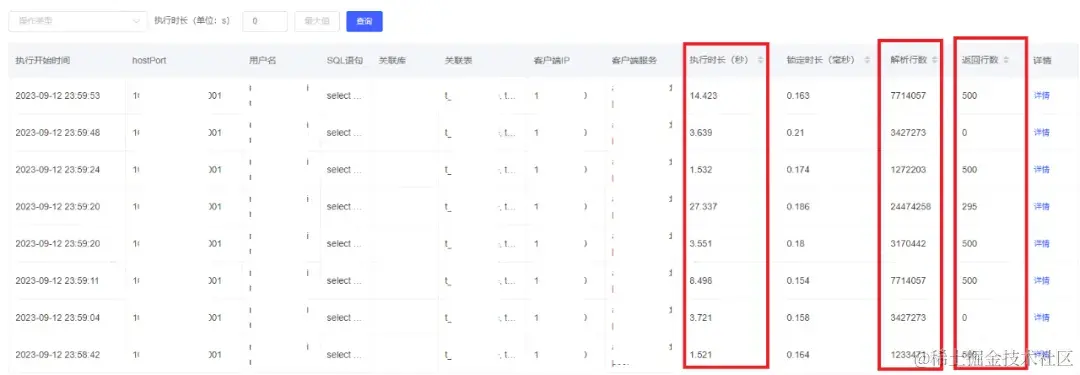Select timestamp 2023-09-12 23:59:04
This screenshot has height=375, width=1080.
click(x=58, y=318)
